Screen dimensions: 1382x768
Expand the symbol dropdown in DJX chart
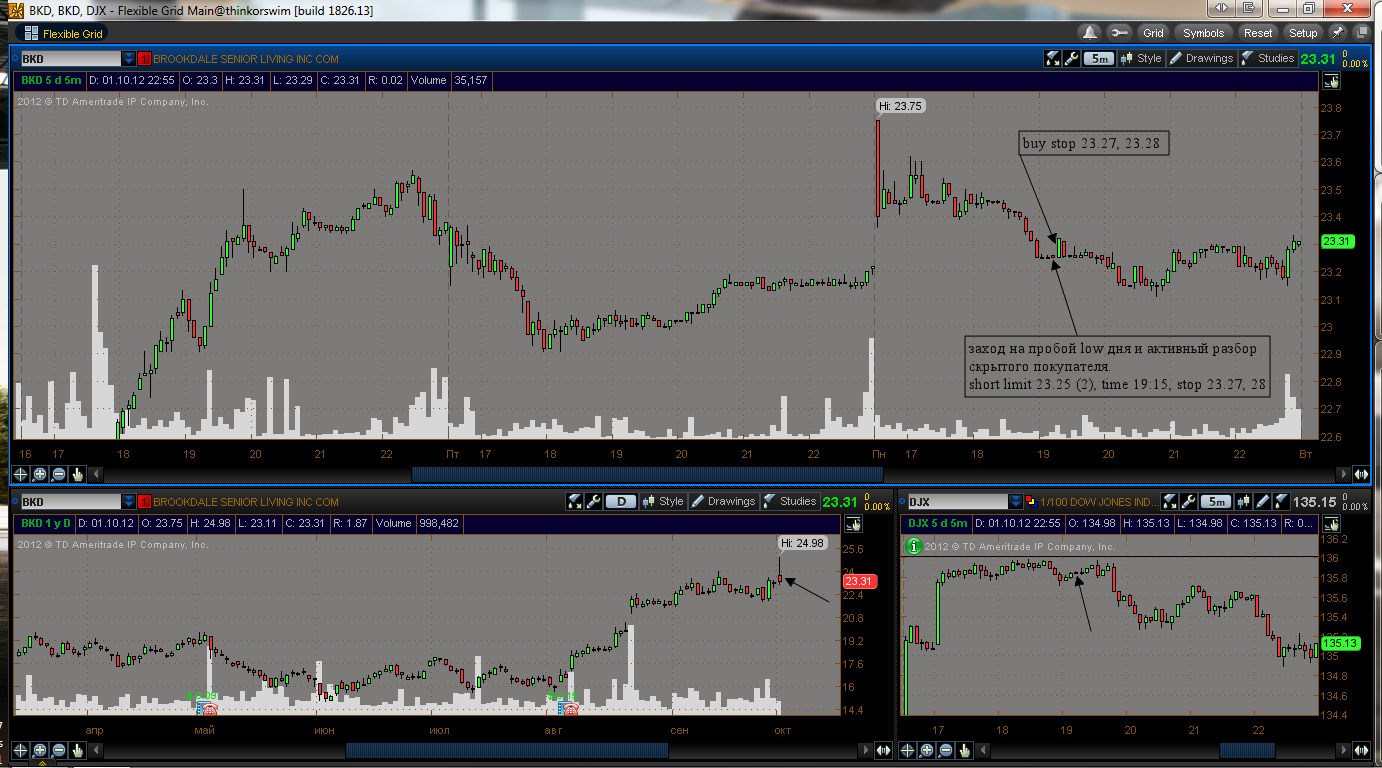[x=1015, y=502]
